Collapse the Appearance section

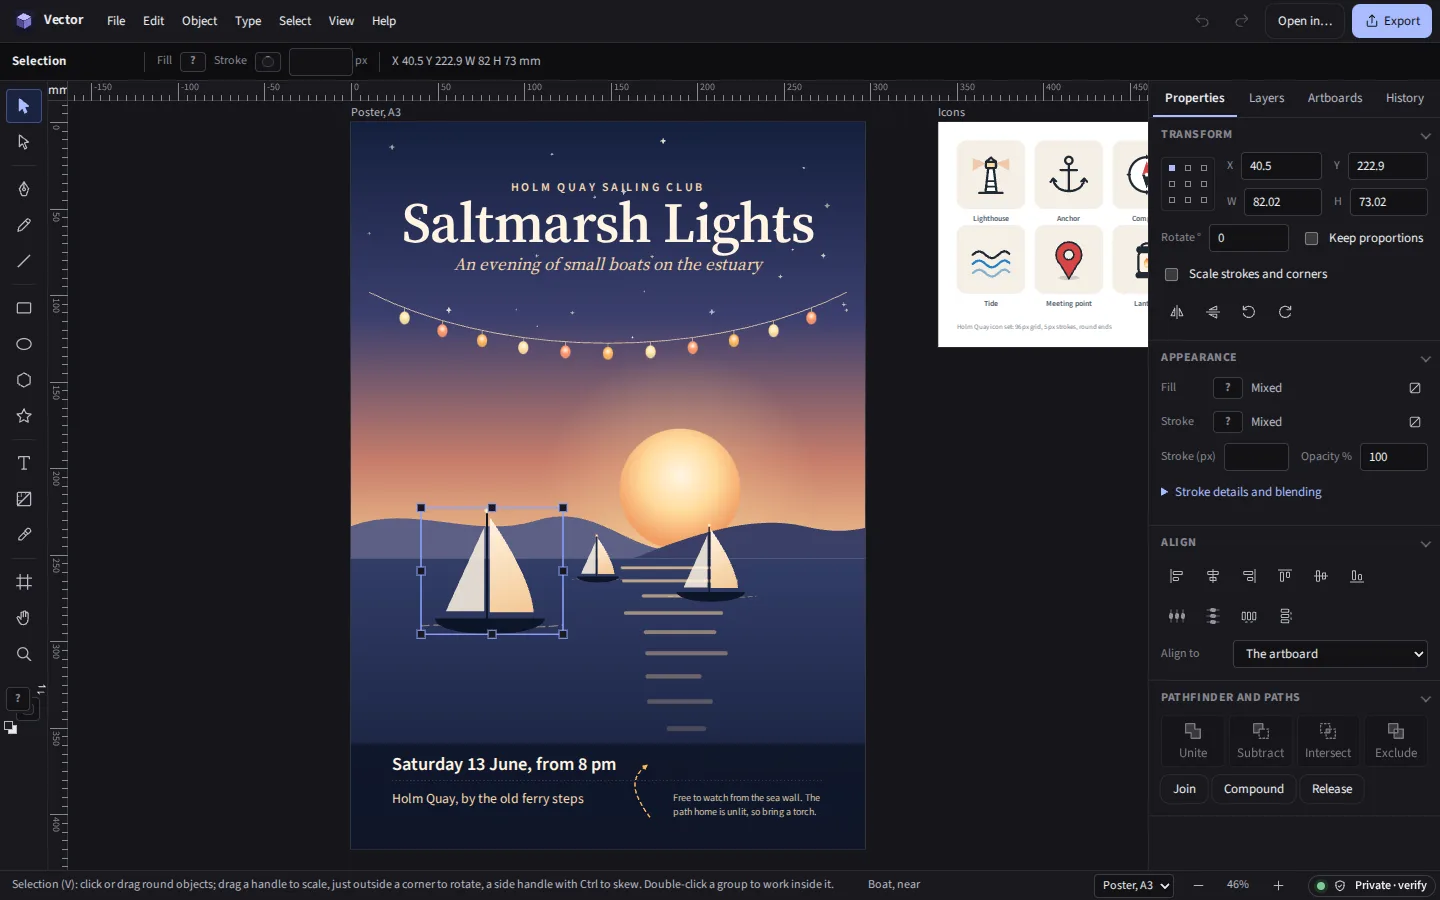[x=1425, y=358]
